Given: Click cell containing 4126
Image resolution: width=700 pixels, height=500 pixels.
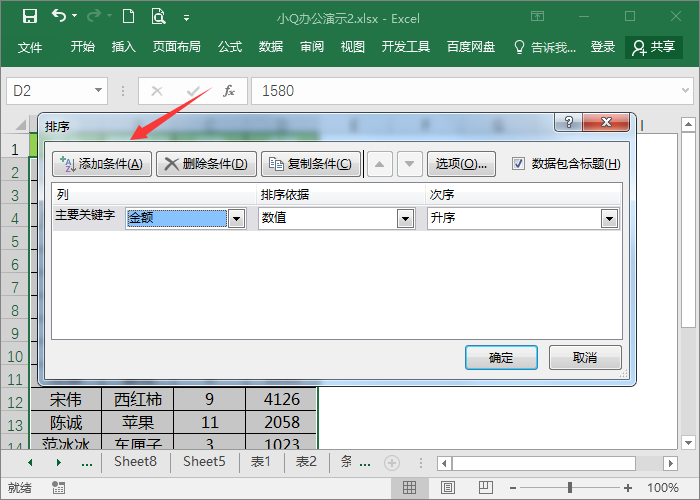Looking at the screenshot, I should pos(282,399).
